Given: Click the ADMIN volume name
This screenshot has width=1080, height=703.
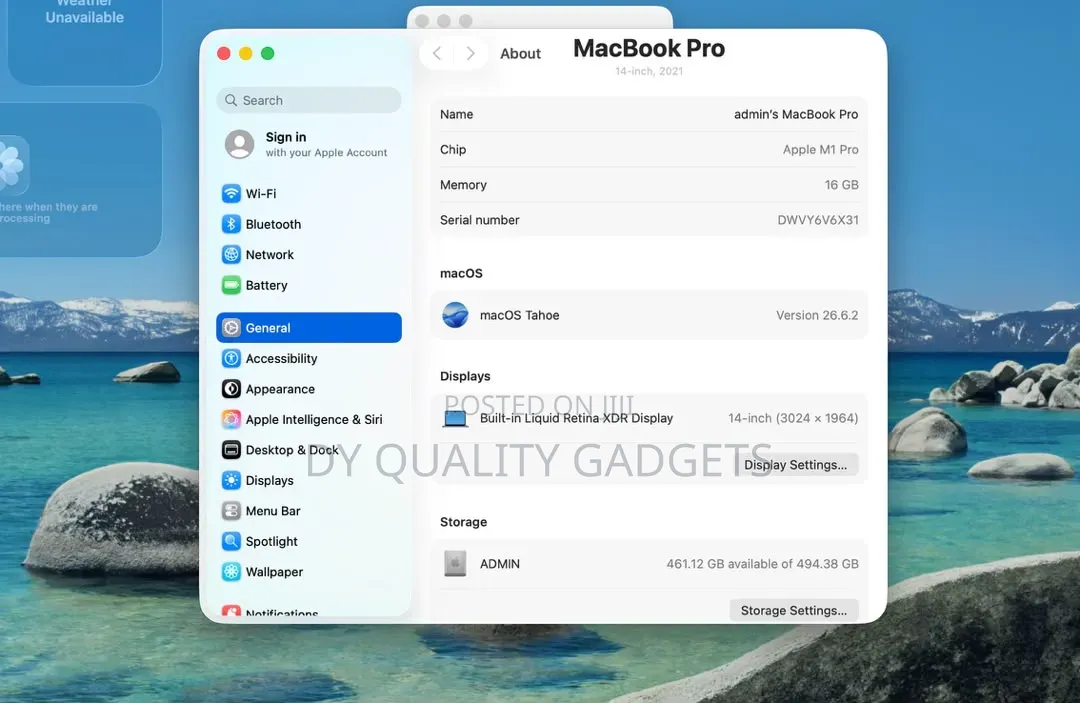Looking at the screenshot, I should coord(499,564).
